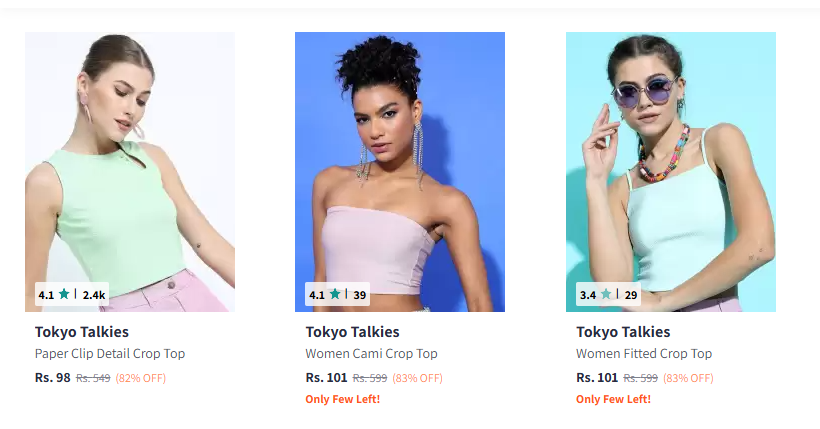820x429 pixels.
Task: Click the strikethrough Rs. 549 original price
Action: [x=93, y=378]
